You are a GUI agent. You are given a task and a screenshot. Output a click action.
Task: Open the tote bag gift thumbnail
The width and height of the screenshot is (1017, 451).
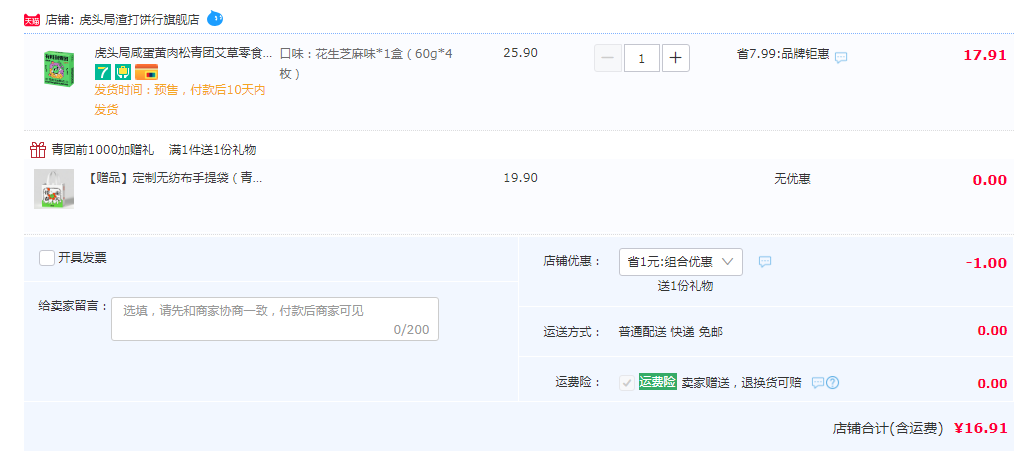click(54, 189)
